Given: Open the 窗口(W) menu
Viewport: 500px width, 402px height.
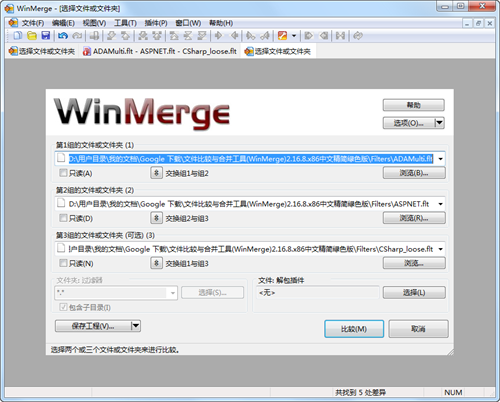Looking at the screenshot, I should (188, 23).
